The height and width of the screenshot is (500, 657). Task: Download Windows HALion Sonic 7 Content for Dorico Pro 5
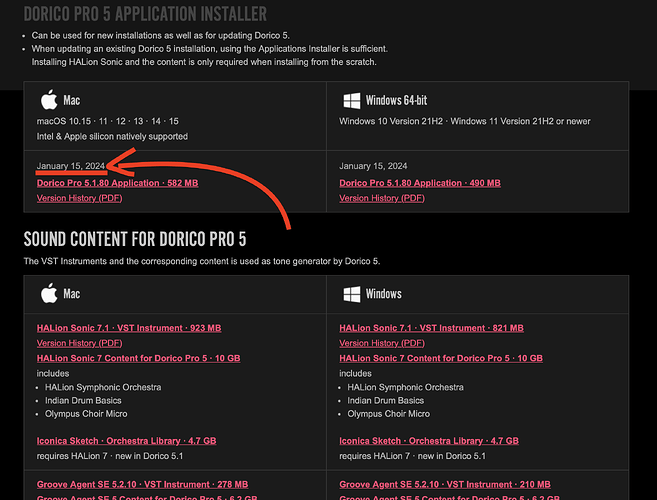pyautogui.click(x=441, y=358)
